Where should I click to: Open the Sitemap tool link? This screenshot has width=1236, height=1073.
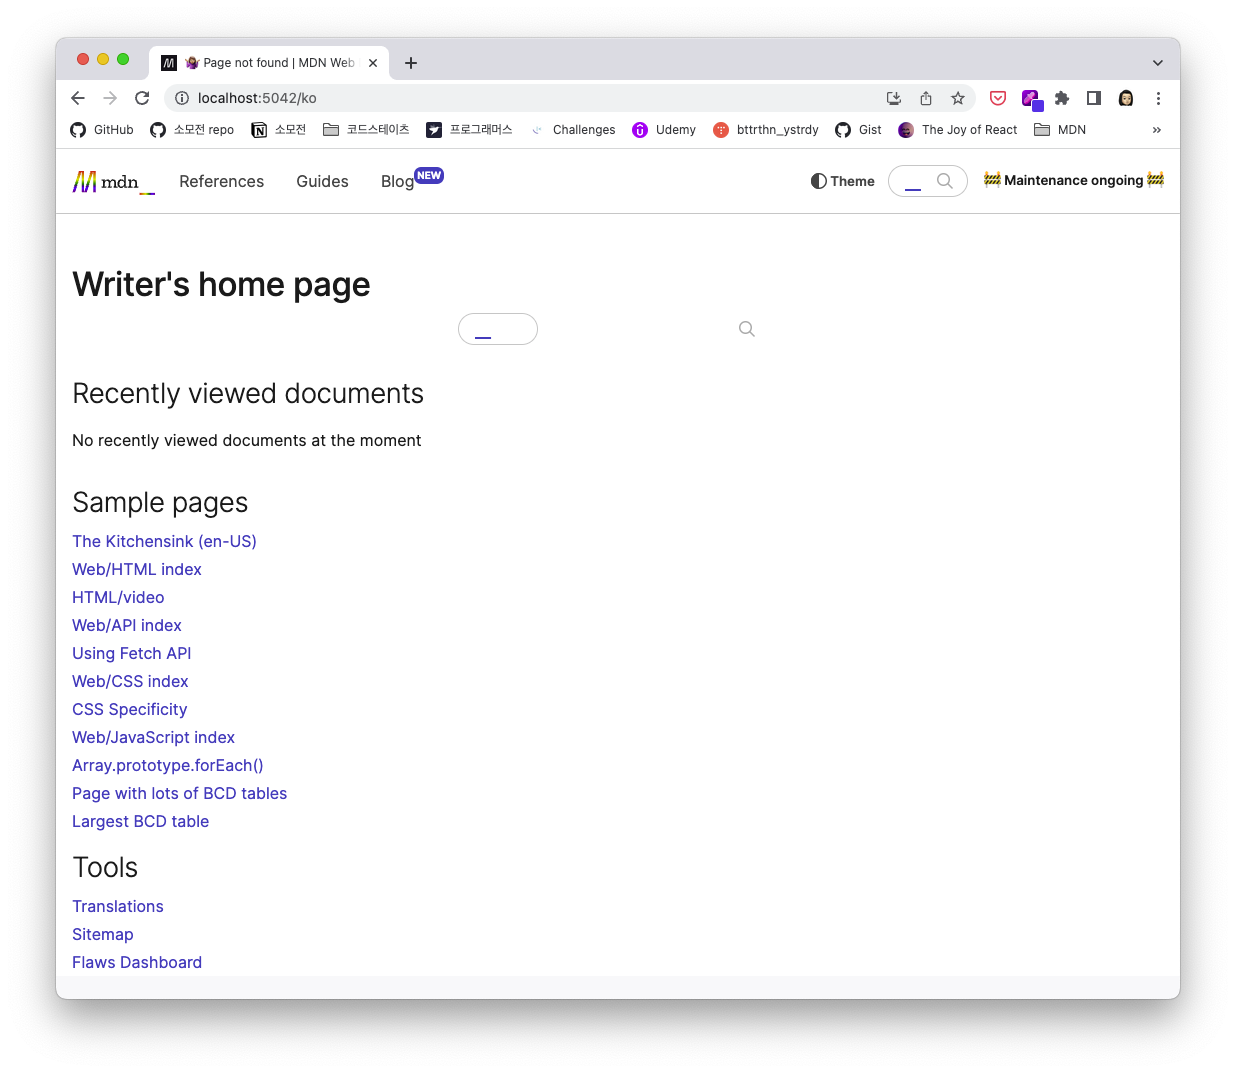click(102, 934)
